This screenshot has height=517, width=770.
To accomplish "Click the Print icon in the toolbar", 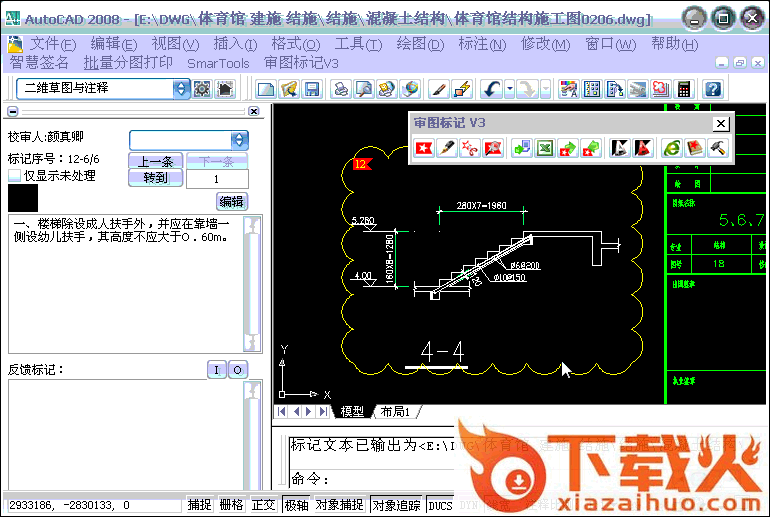I will pos(341,89).
